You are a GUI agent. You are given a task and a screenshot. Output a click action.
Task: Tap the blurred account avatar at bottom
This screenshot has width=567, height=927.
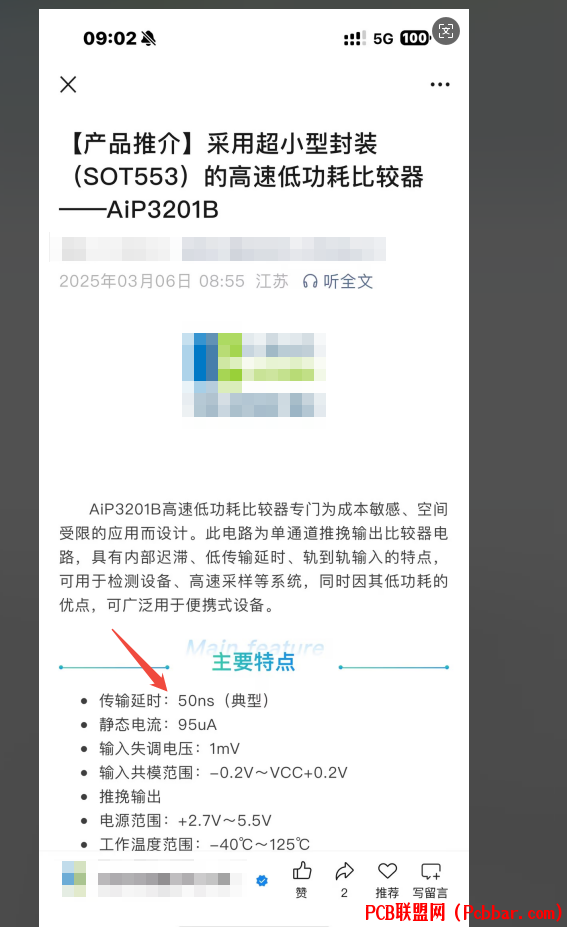[x=74, y=879]
